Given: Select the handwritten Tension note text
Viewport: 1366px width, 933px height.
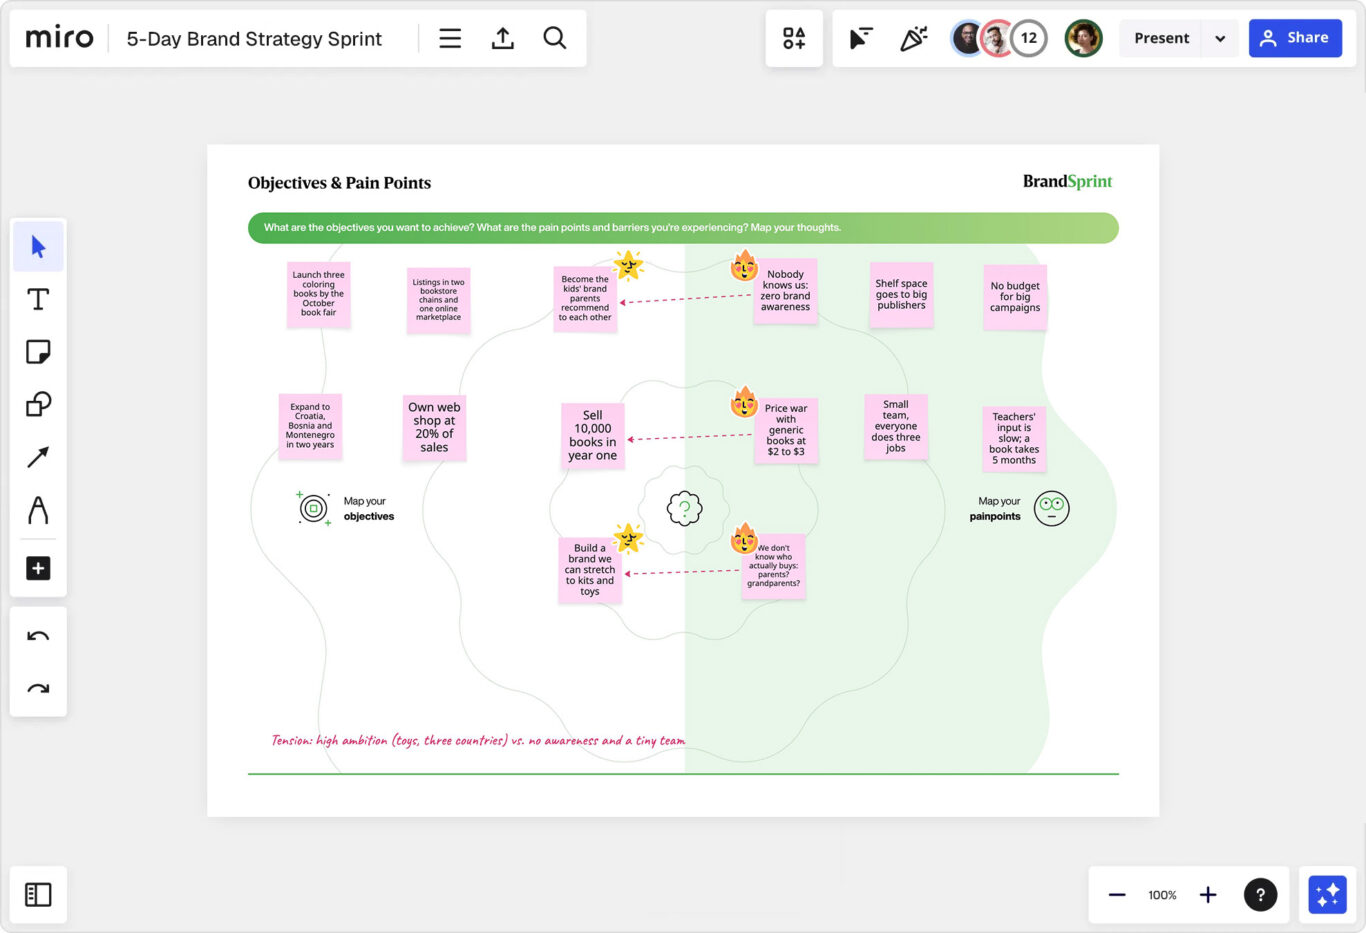Looking at the screenshot, I should 478,740.
